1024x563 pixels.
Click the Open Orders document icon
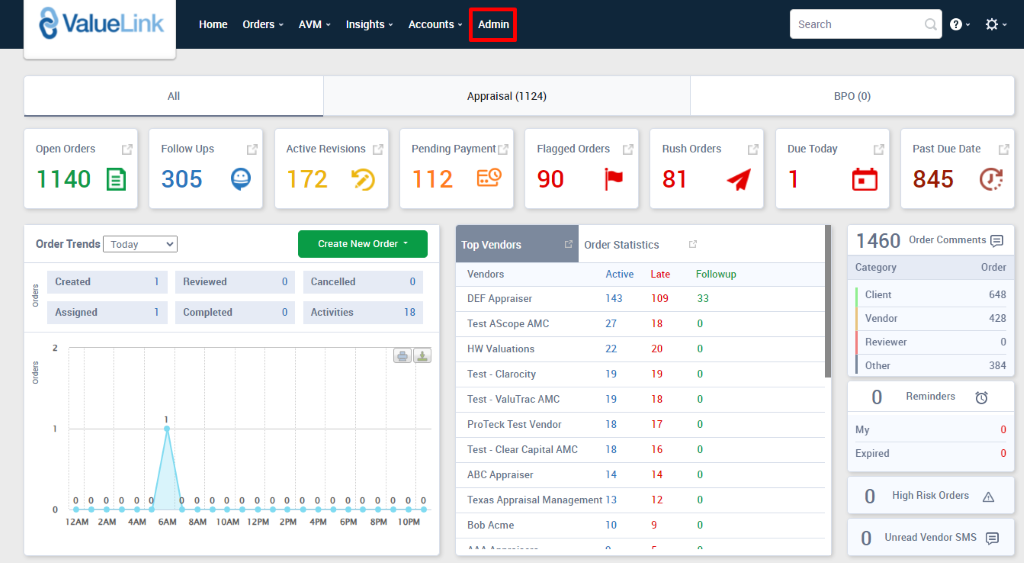click(x=116, y=179)
